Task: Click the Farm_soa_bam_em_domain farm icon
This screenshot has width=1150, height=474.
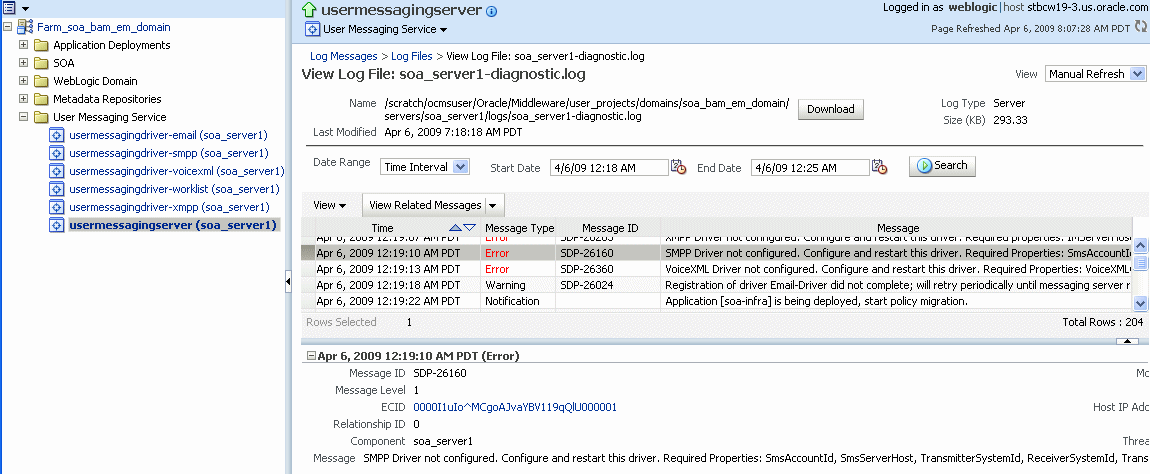Action: (x=26, y=27)
